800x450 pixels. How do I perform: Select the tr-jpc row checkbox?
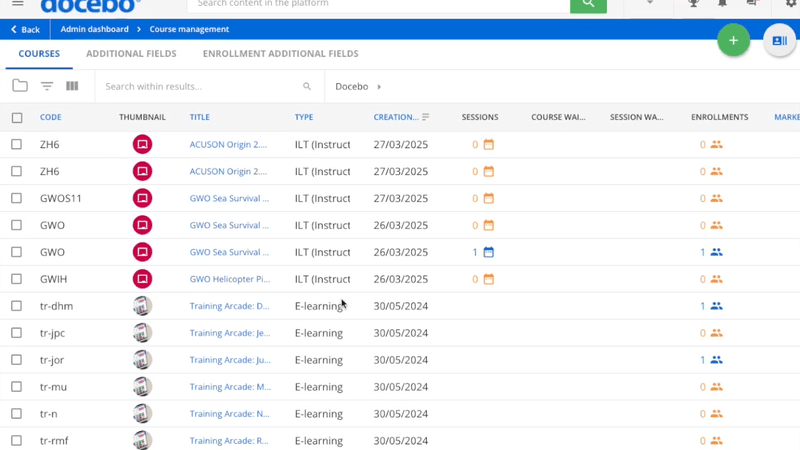[x=16, y=333]
